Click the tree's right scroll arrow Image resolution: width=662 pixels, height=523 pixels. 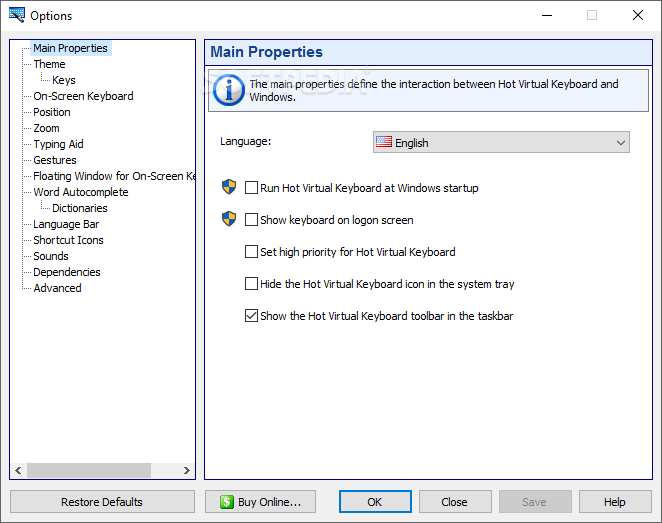[x=187, y=470]
